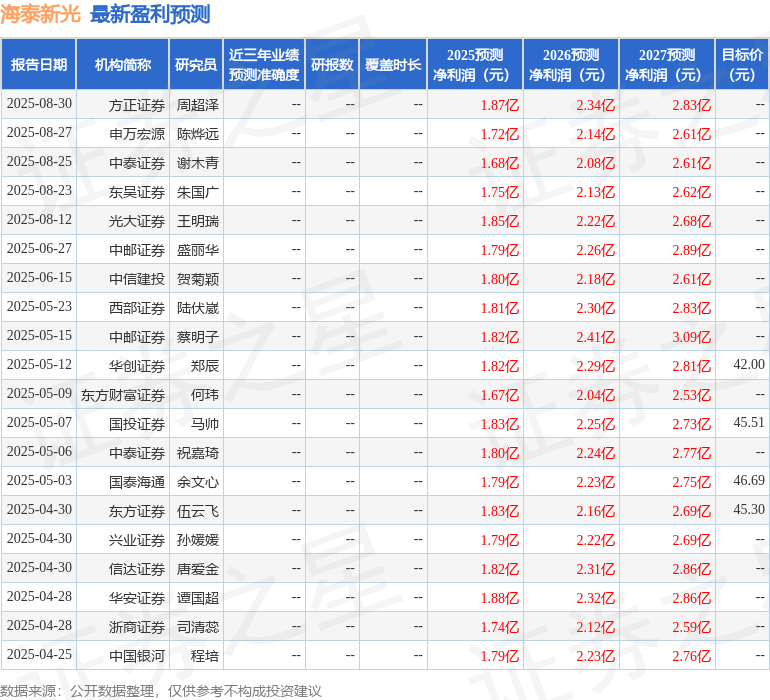Click analyst name 盛丽华

click(x=197, y=250)
